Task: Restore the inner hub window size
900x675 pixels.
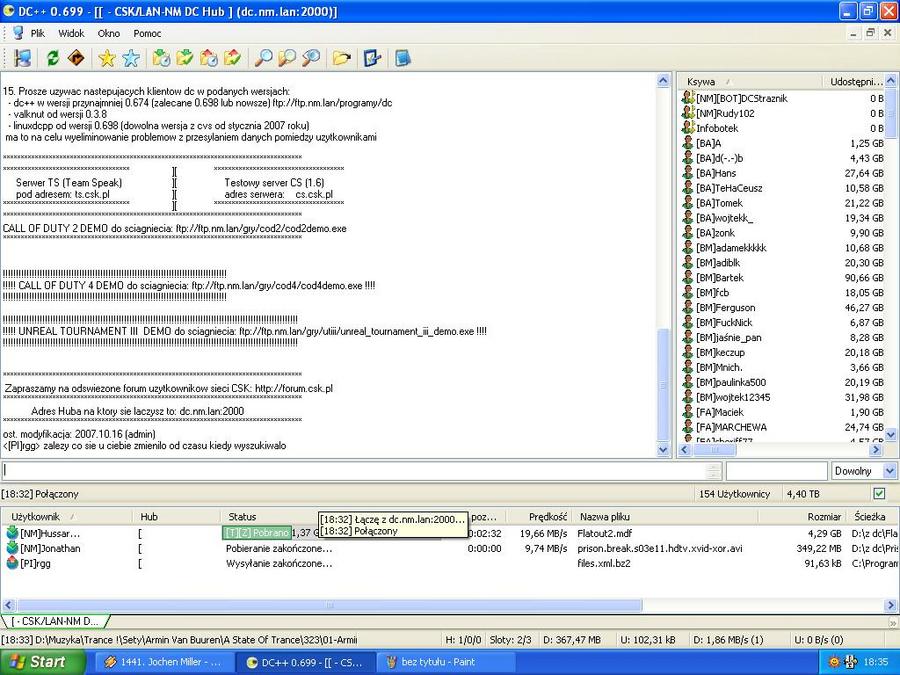Action: (870, 33)
